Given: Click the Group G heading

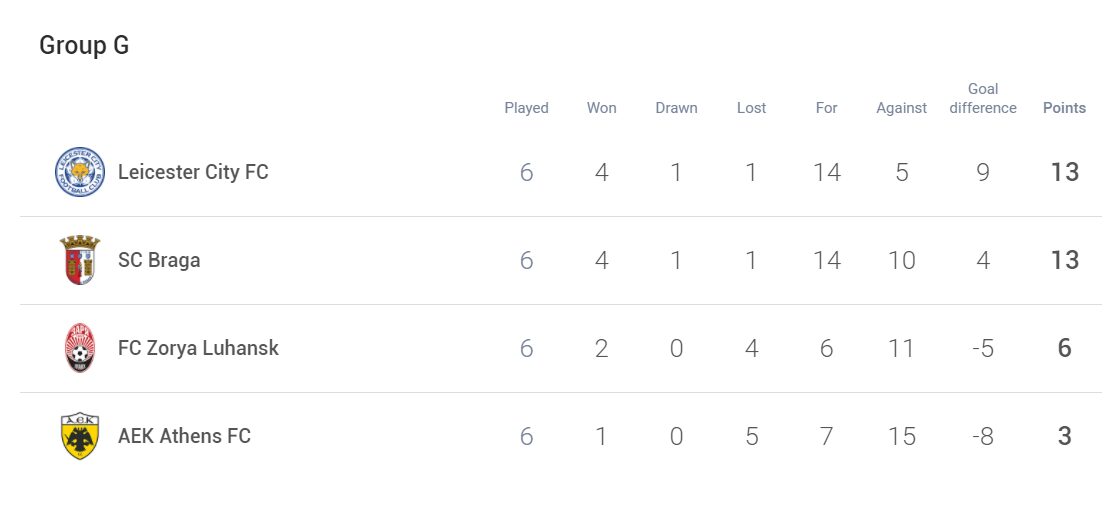Looking at the screenshot, I should coord(84,45).
